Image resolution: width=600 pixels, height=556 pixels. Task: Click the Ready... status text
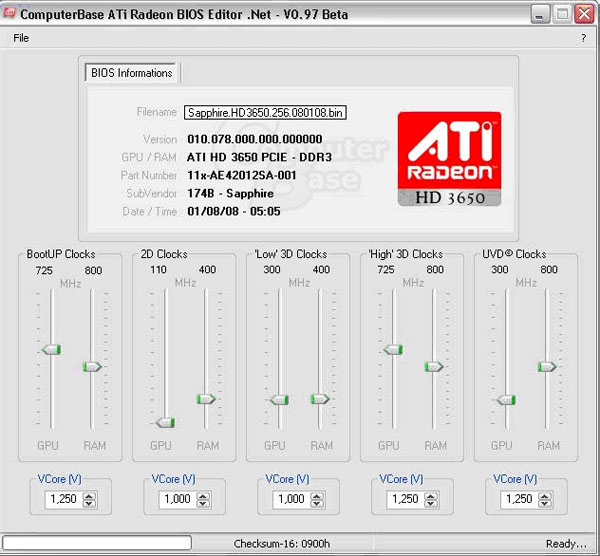click(x=566, y=544)
